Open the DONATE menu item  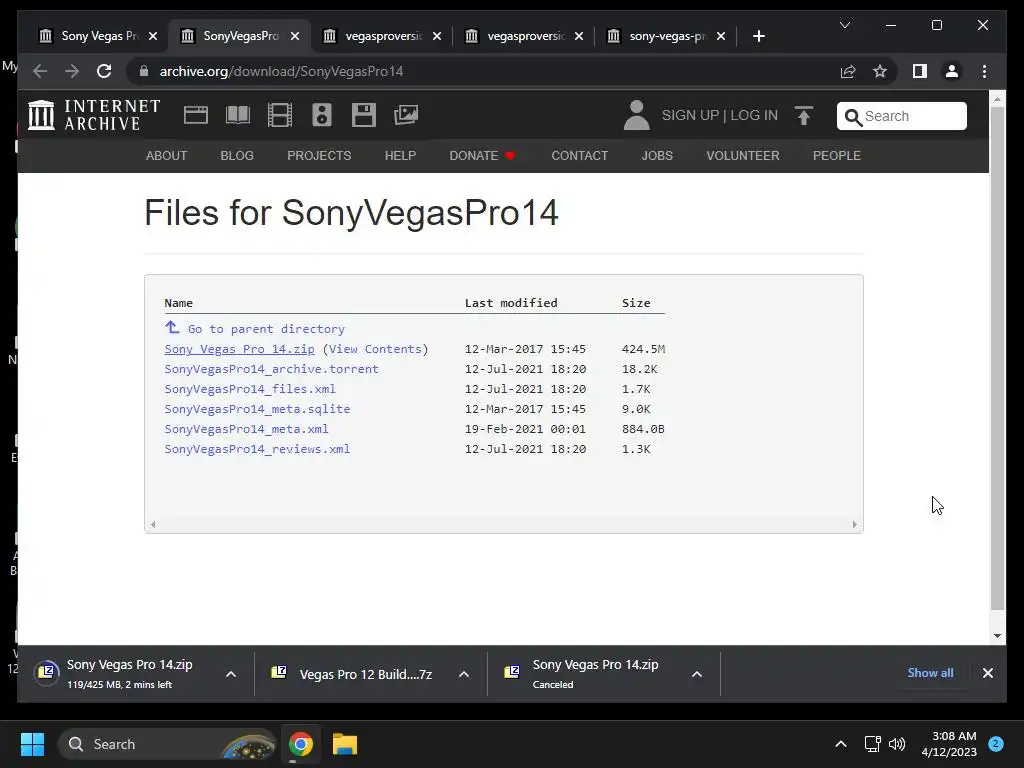tap(482, 155)
